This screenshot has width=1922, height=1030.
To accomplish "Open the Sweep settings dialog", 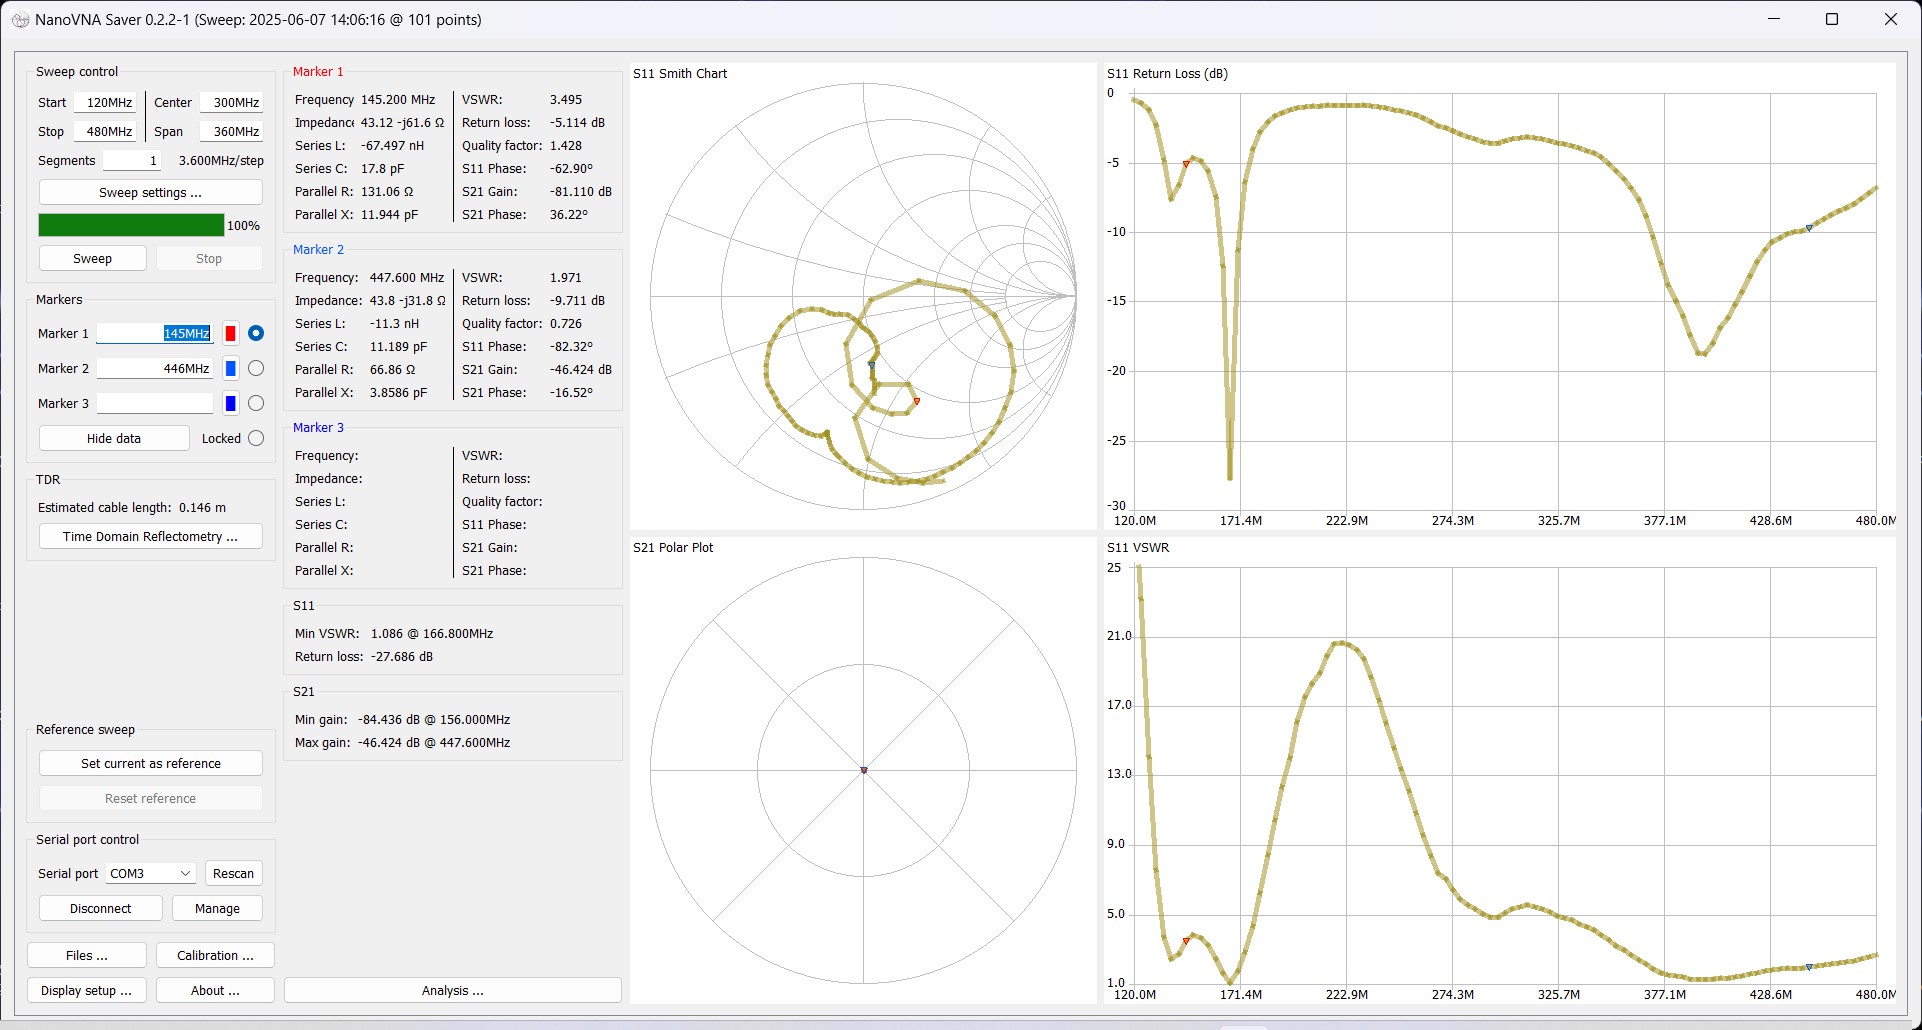I will pyautogui.click(x=150, y=192).
